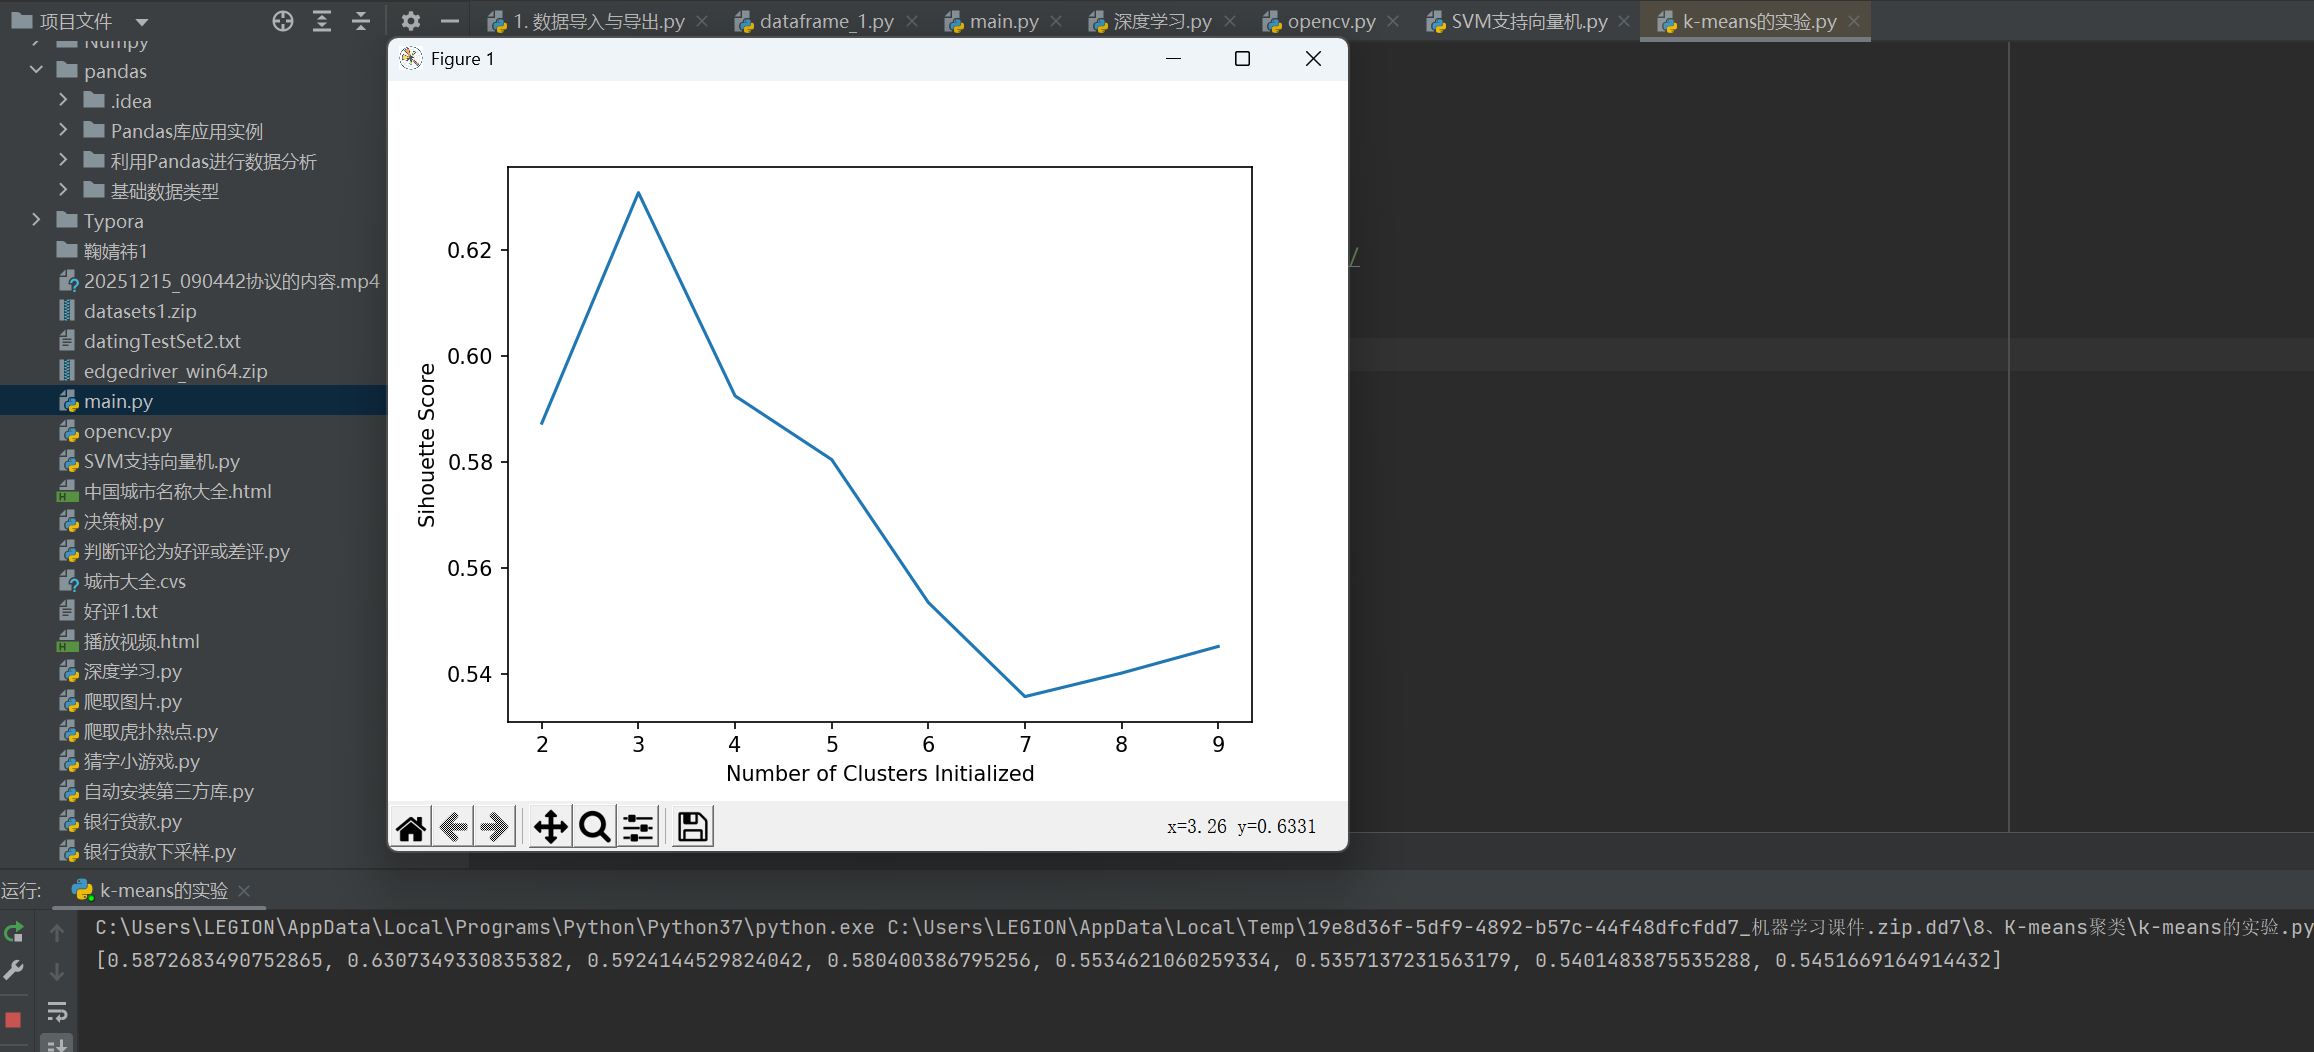
Task: Hide the project panel with minus icon
Action: click(x=450, y=21)
